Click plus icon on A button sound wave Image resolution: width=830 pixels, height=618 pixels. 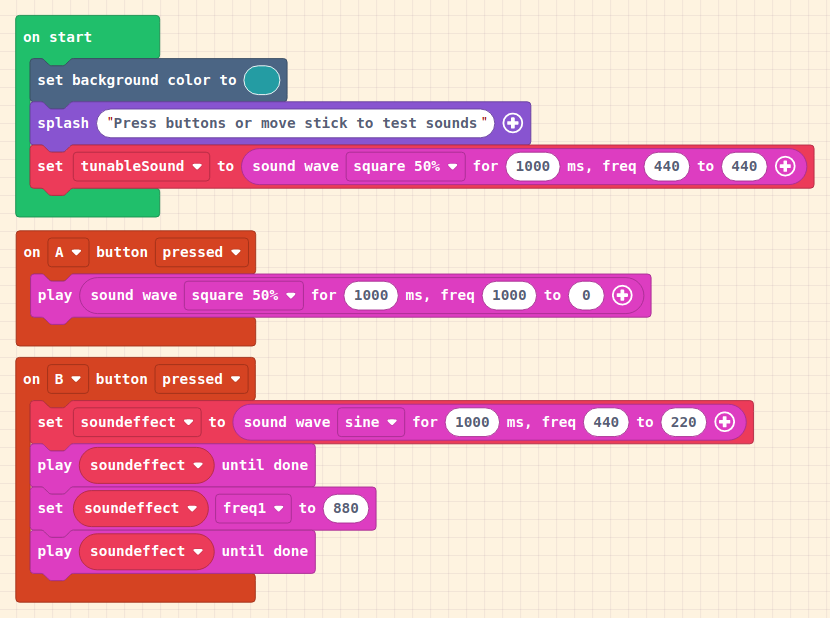point(622,295)
